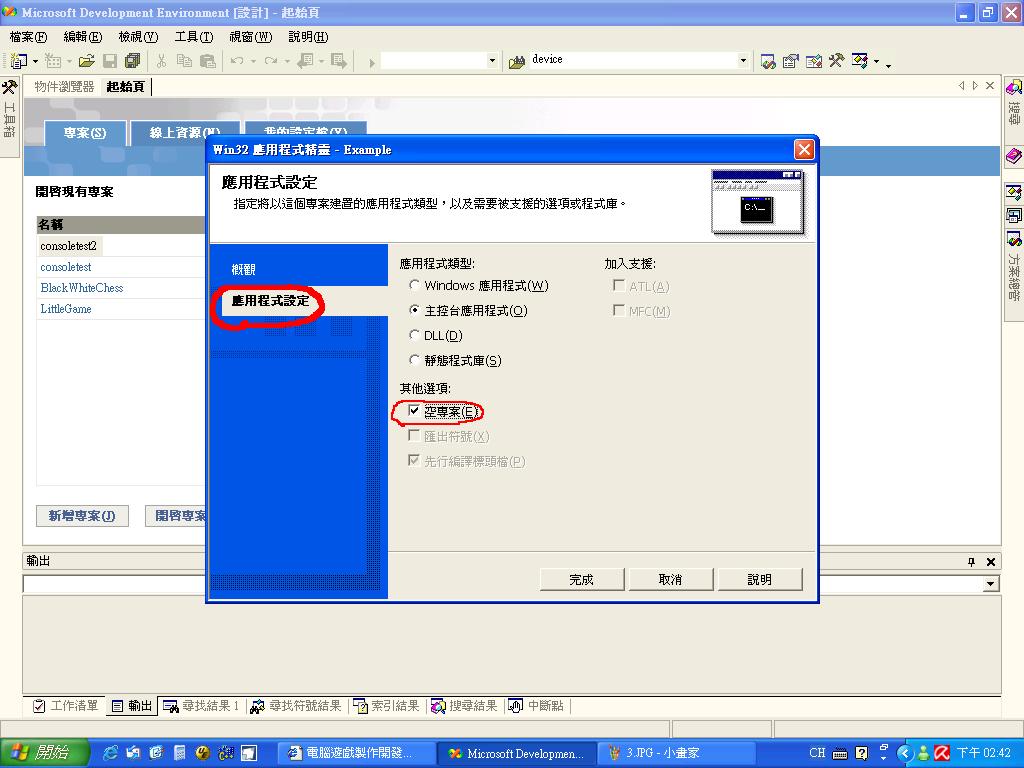Switch to 工作清單 bottom tab
The width and height of the screenshot is (1024, 768).
(66, 706)
